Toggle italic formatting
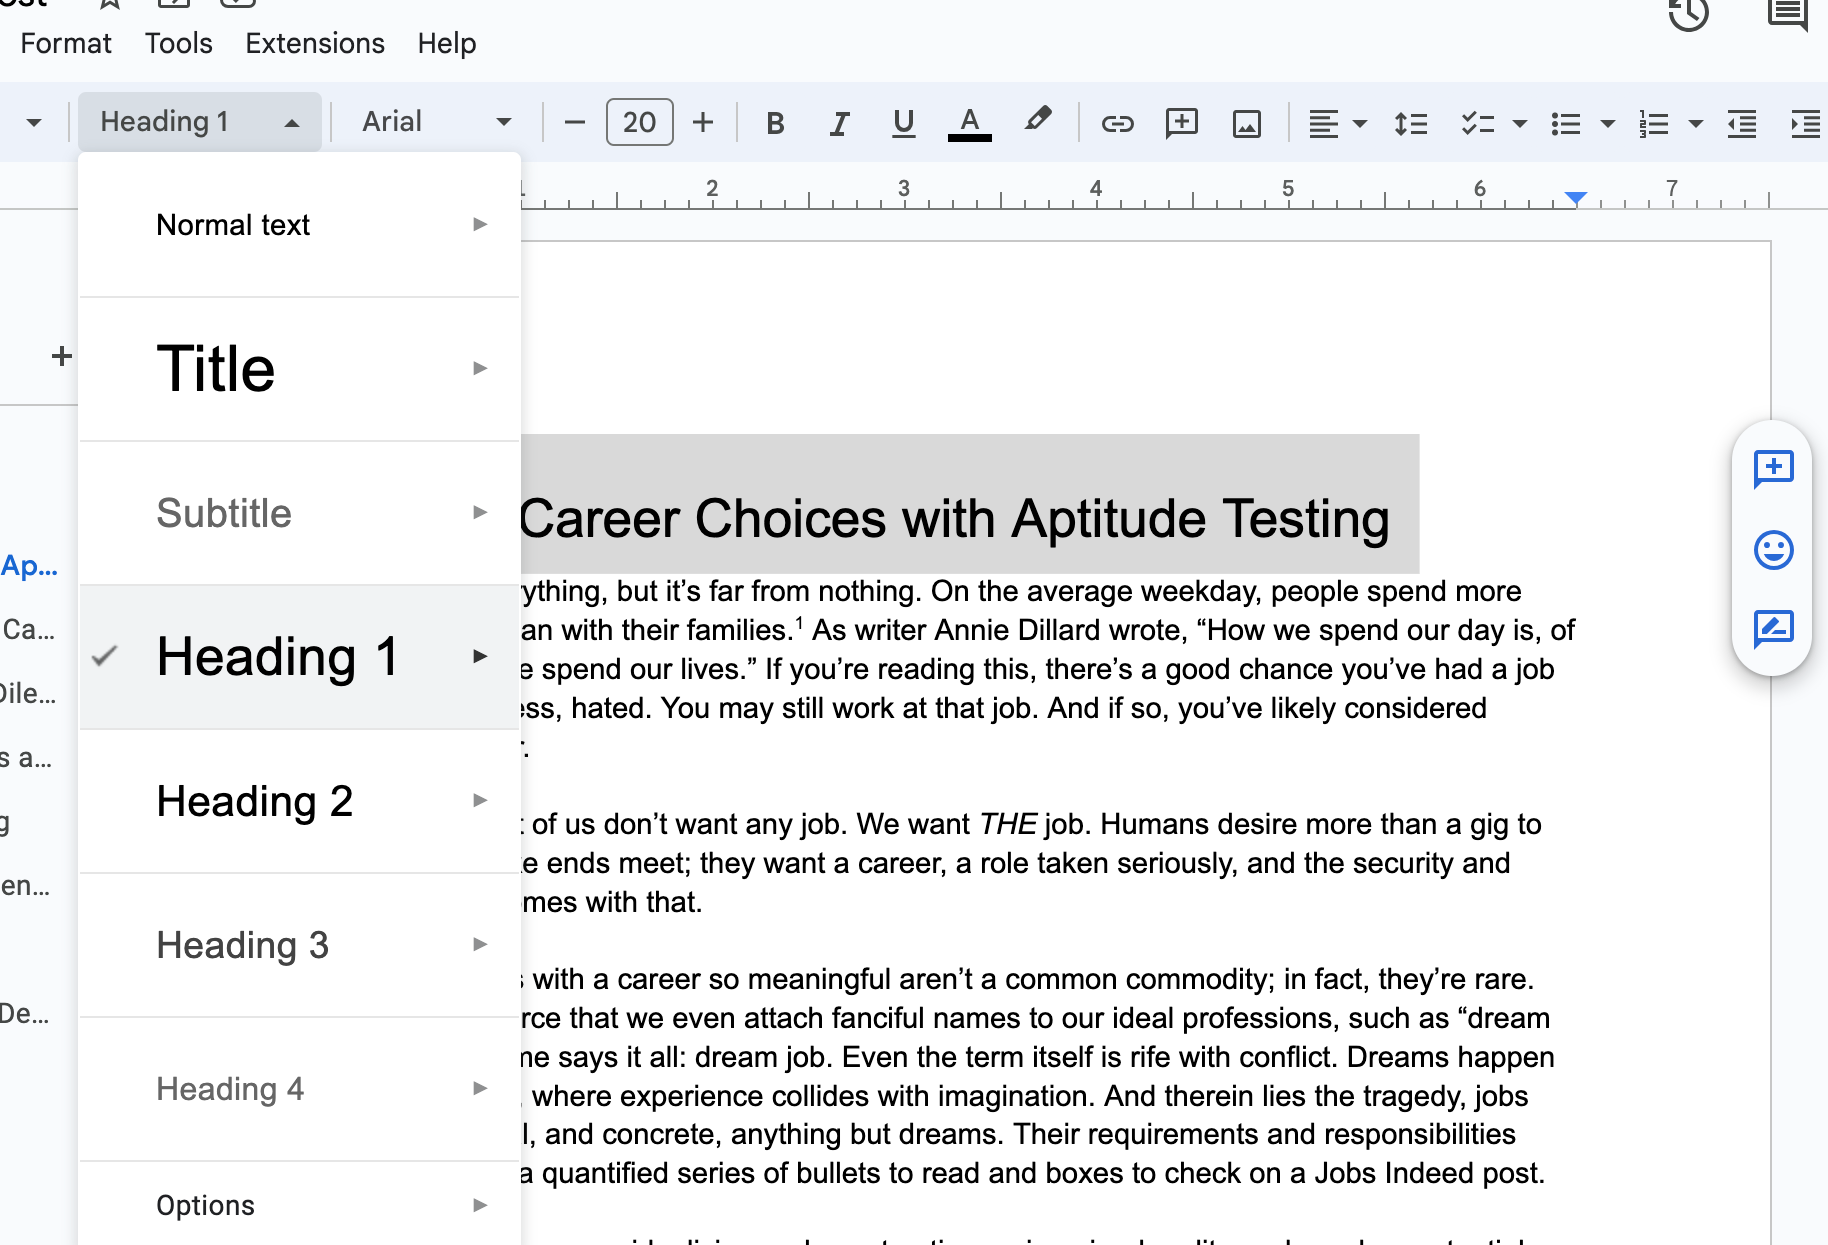The height and width of the screenshot is (1245, 1828). click(839, 123)
